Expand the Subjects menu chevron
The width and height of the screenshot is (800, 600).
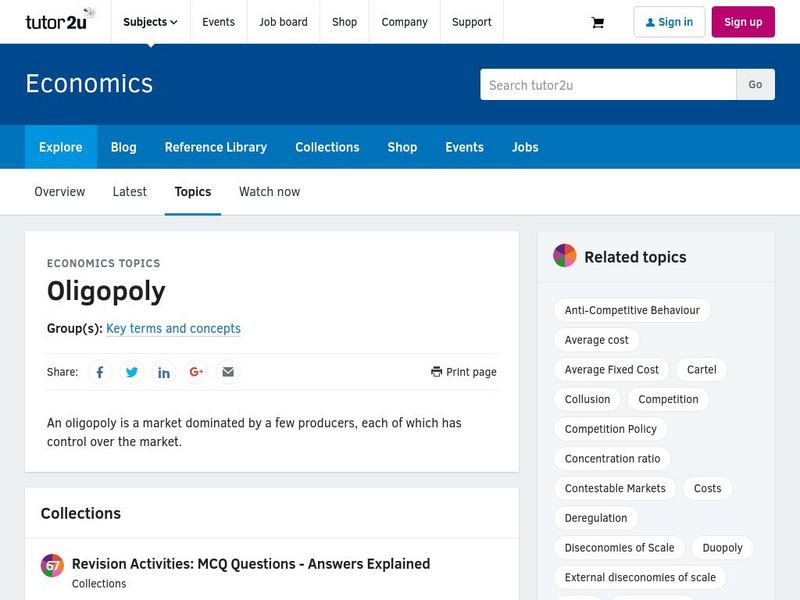click(x=174, y=22)
